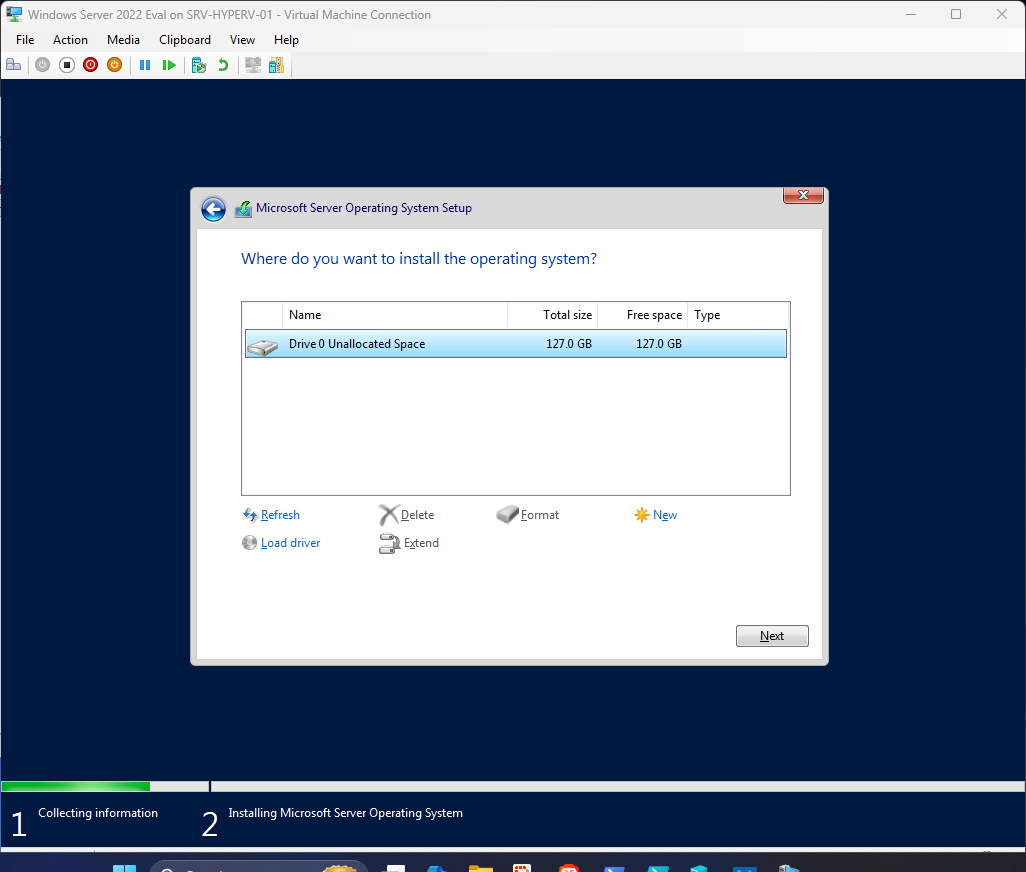This screenshot has width=1026, height=872.
Task: Click the rightmost Share toolbar icon
Action: coord(276,64)
